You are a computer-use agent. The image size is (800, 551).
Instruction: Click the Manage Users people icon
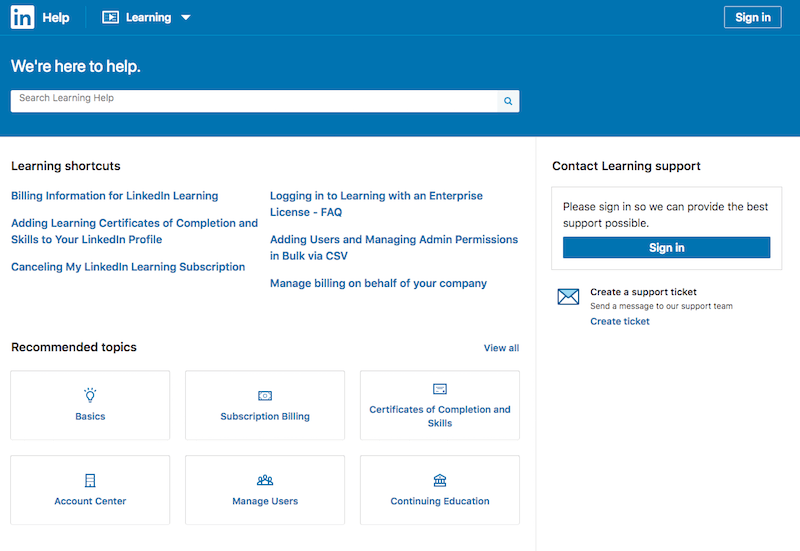click(265, 480)
